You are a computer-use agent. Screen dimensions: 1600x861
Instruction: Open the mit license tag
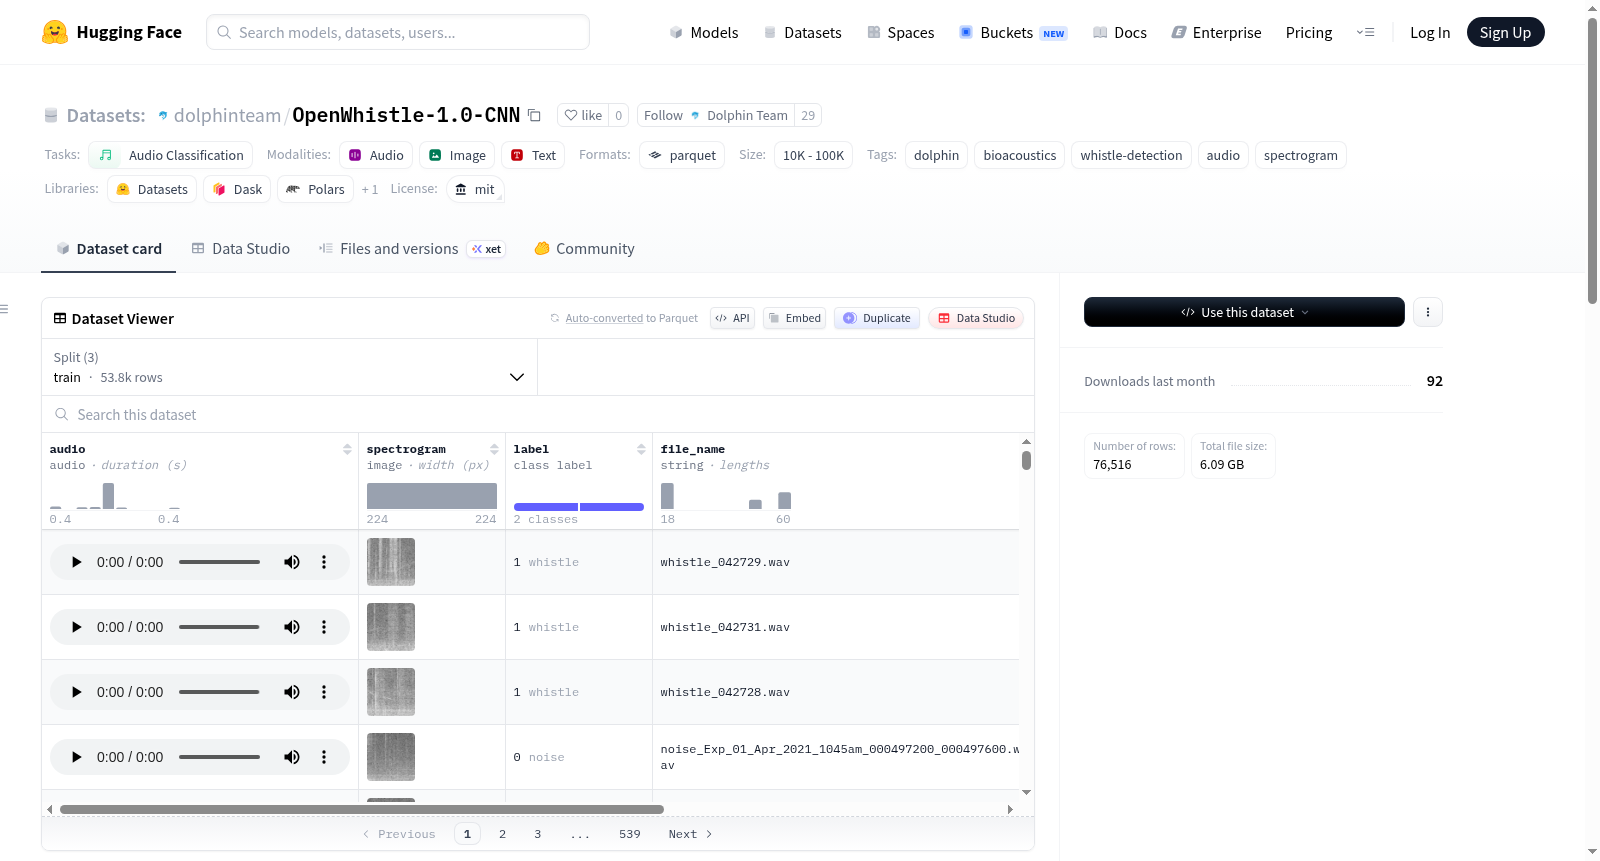point(475,189)
